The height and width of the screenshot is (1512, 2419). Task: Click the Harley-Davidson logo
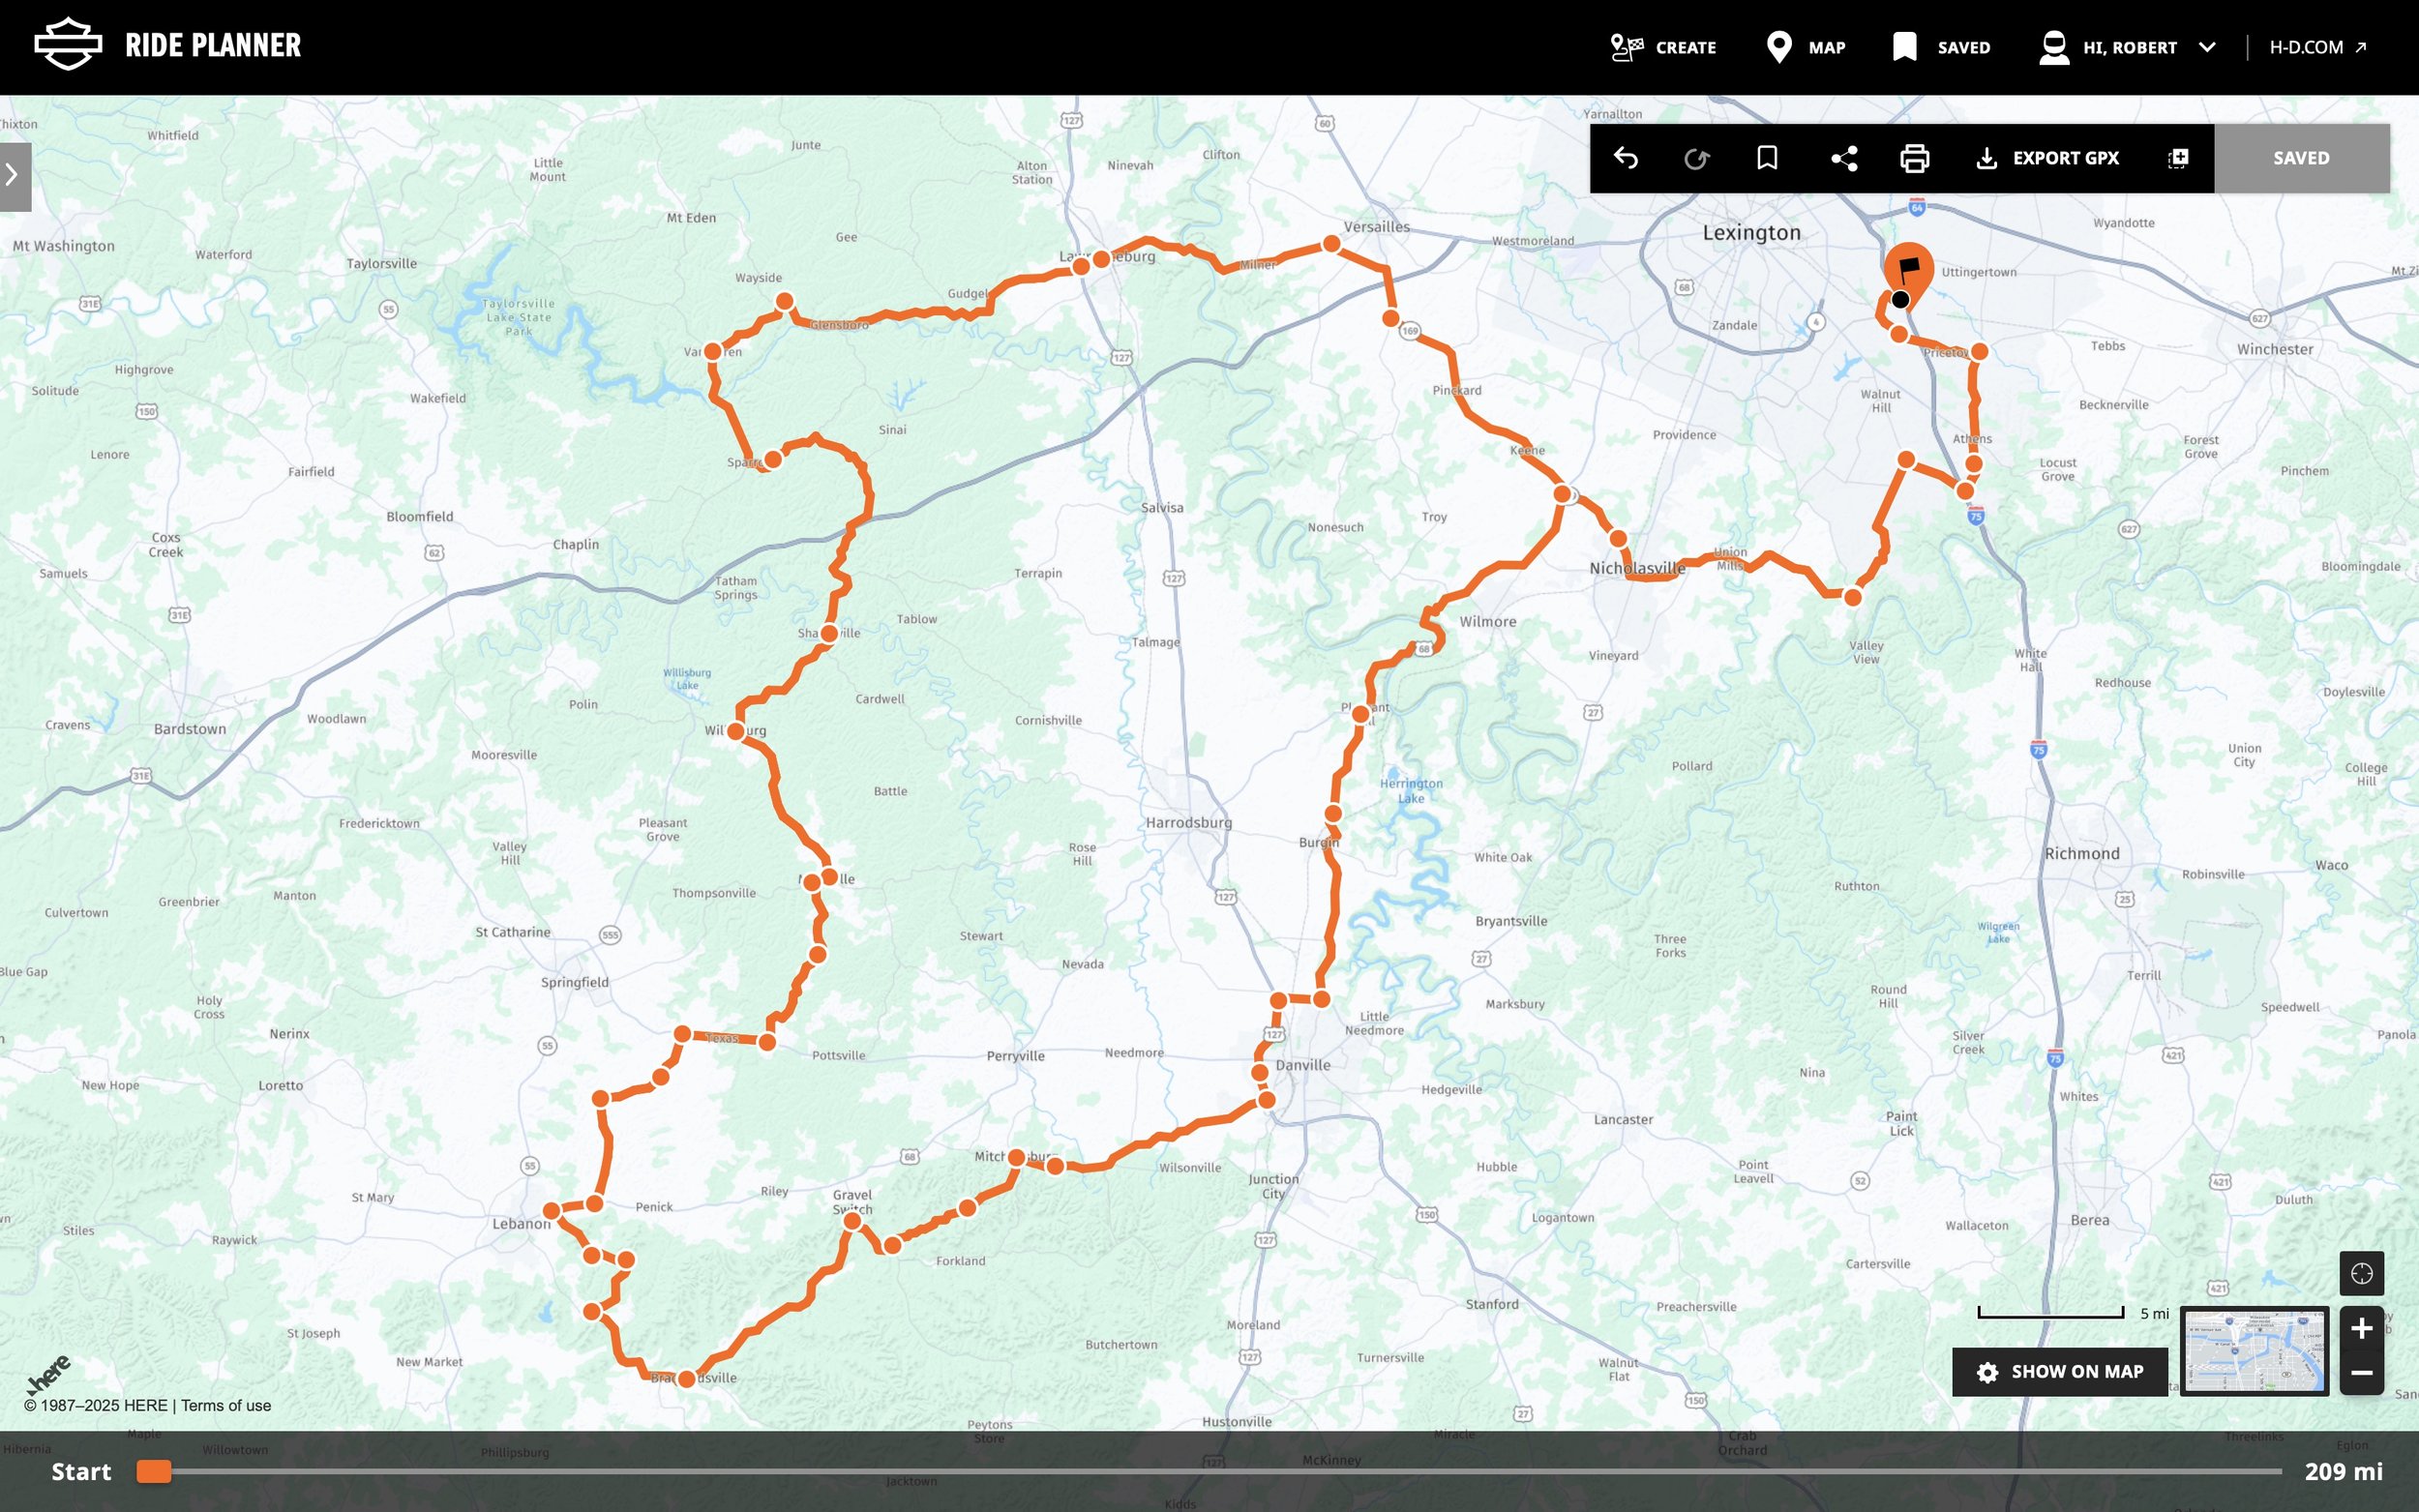tap(68, 45)
